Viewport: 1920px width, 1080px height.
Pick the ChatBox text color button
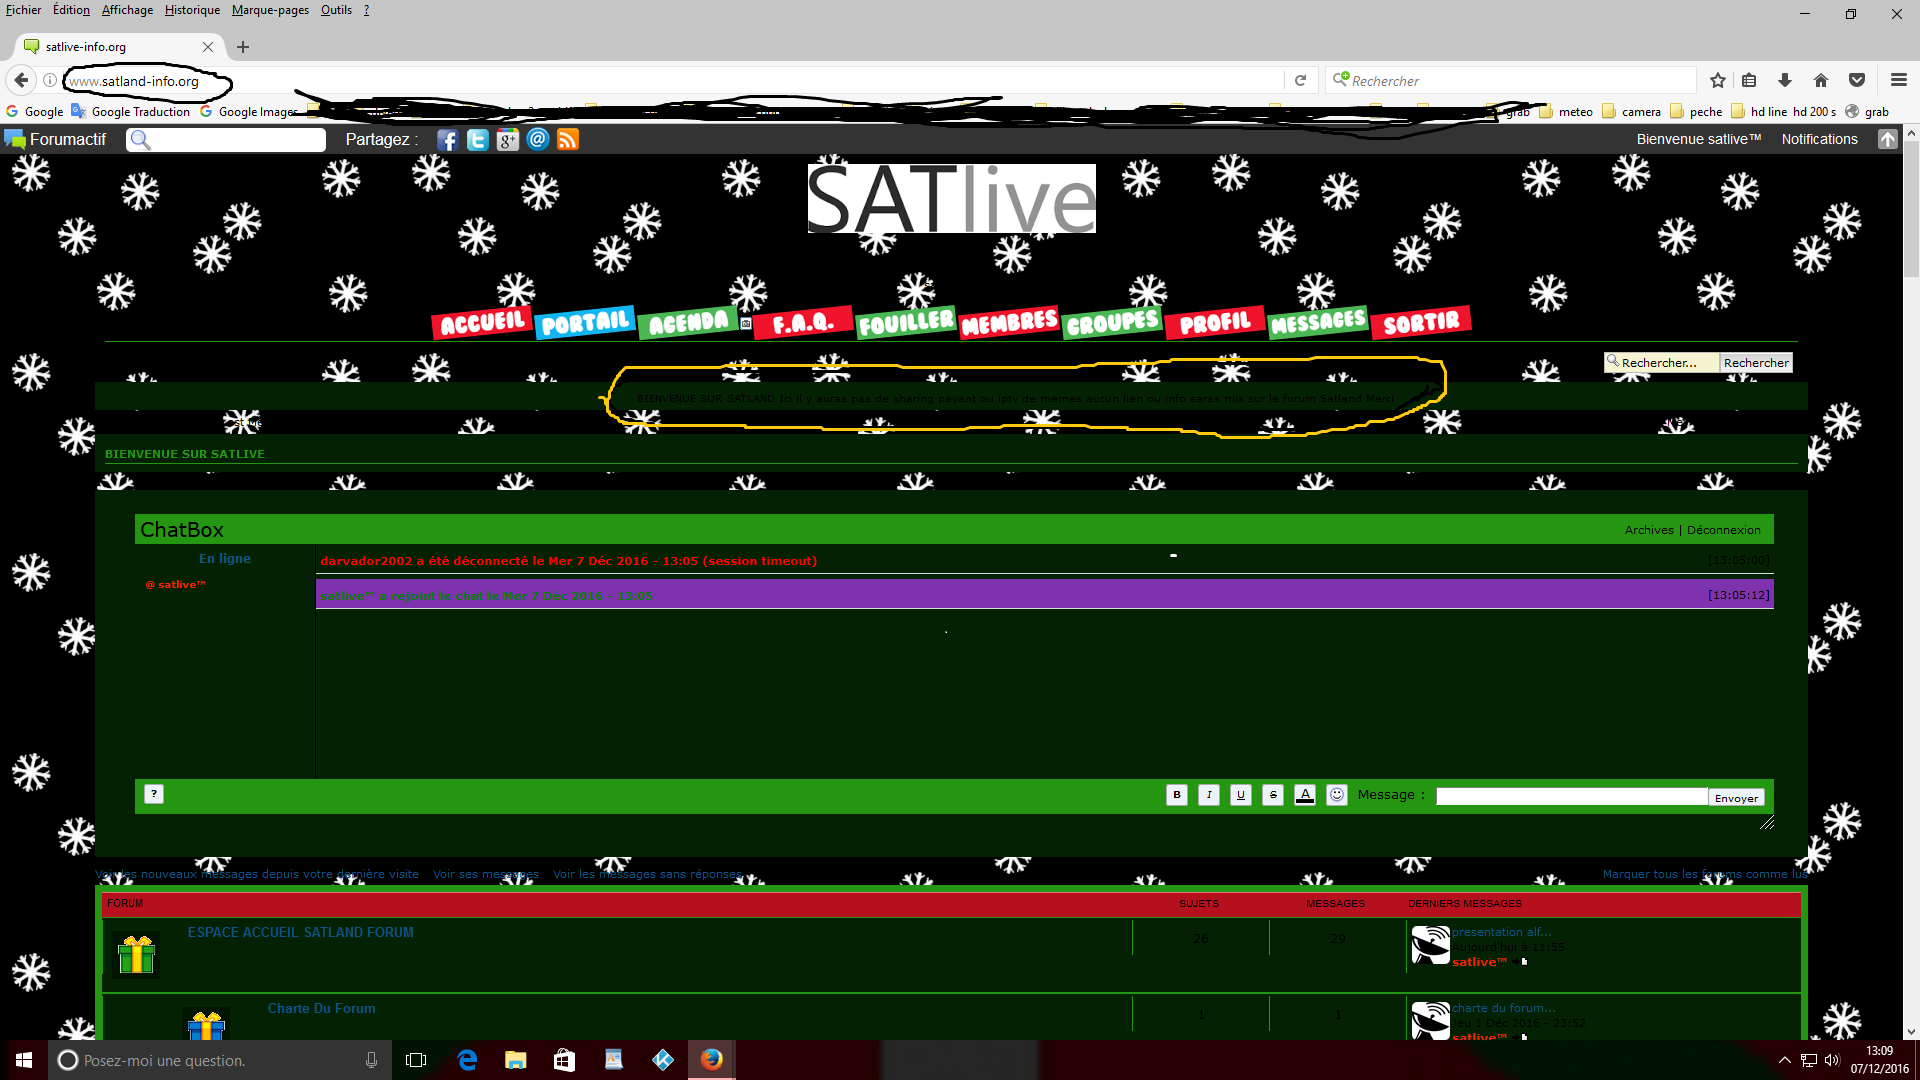pyautogui.click(x=1305, y=795)
